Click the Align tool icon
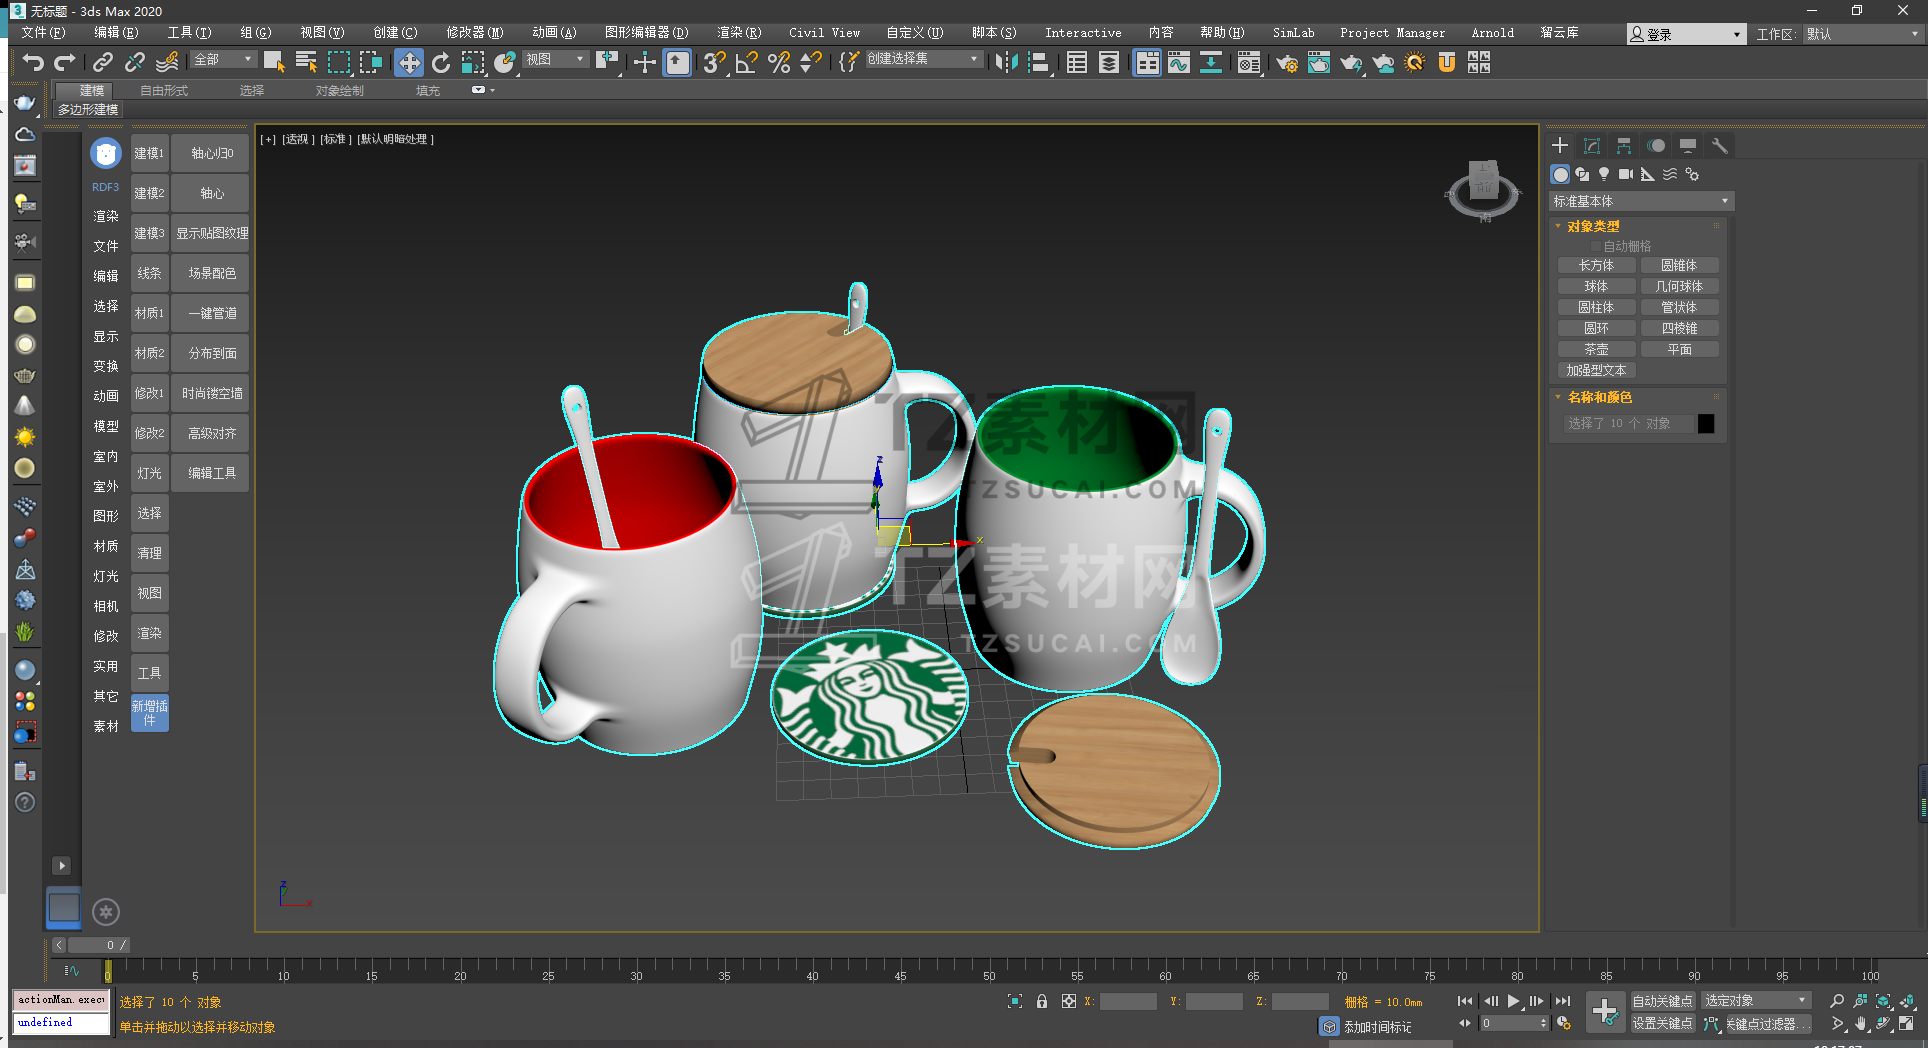Viewport: 1928px width, 1048px height. point(1039,62)
